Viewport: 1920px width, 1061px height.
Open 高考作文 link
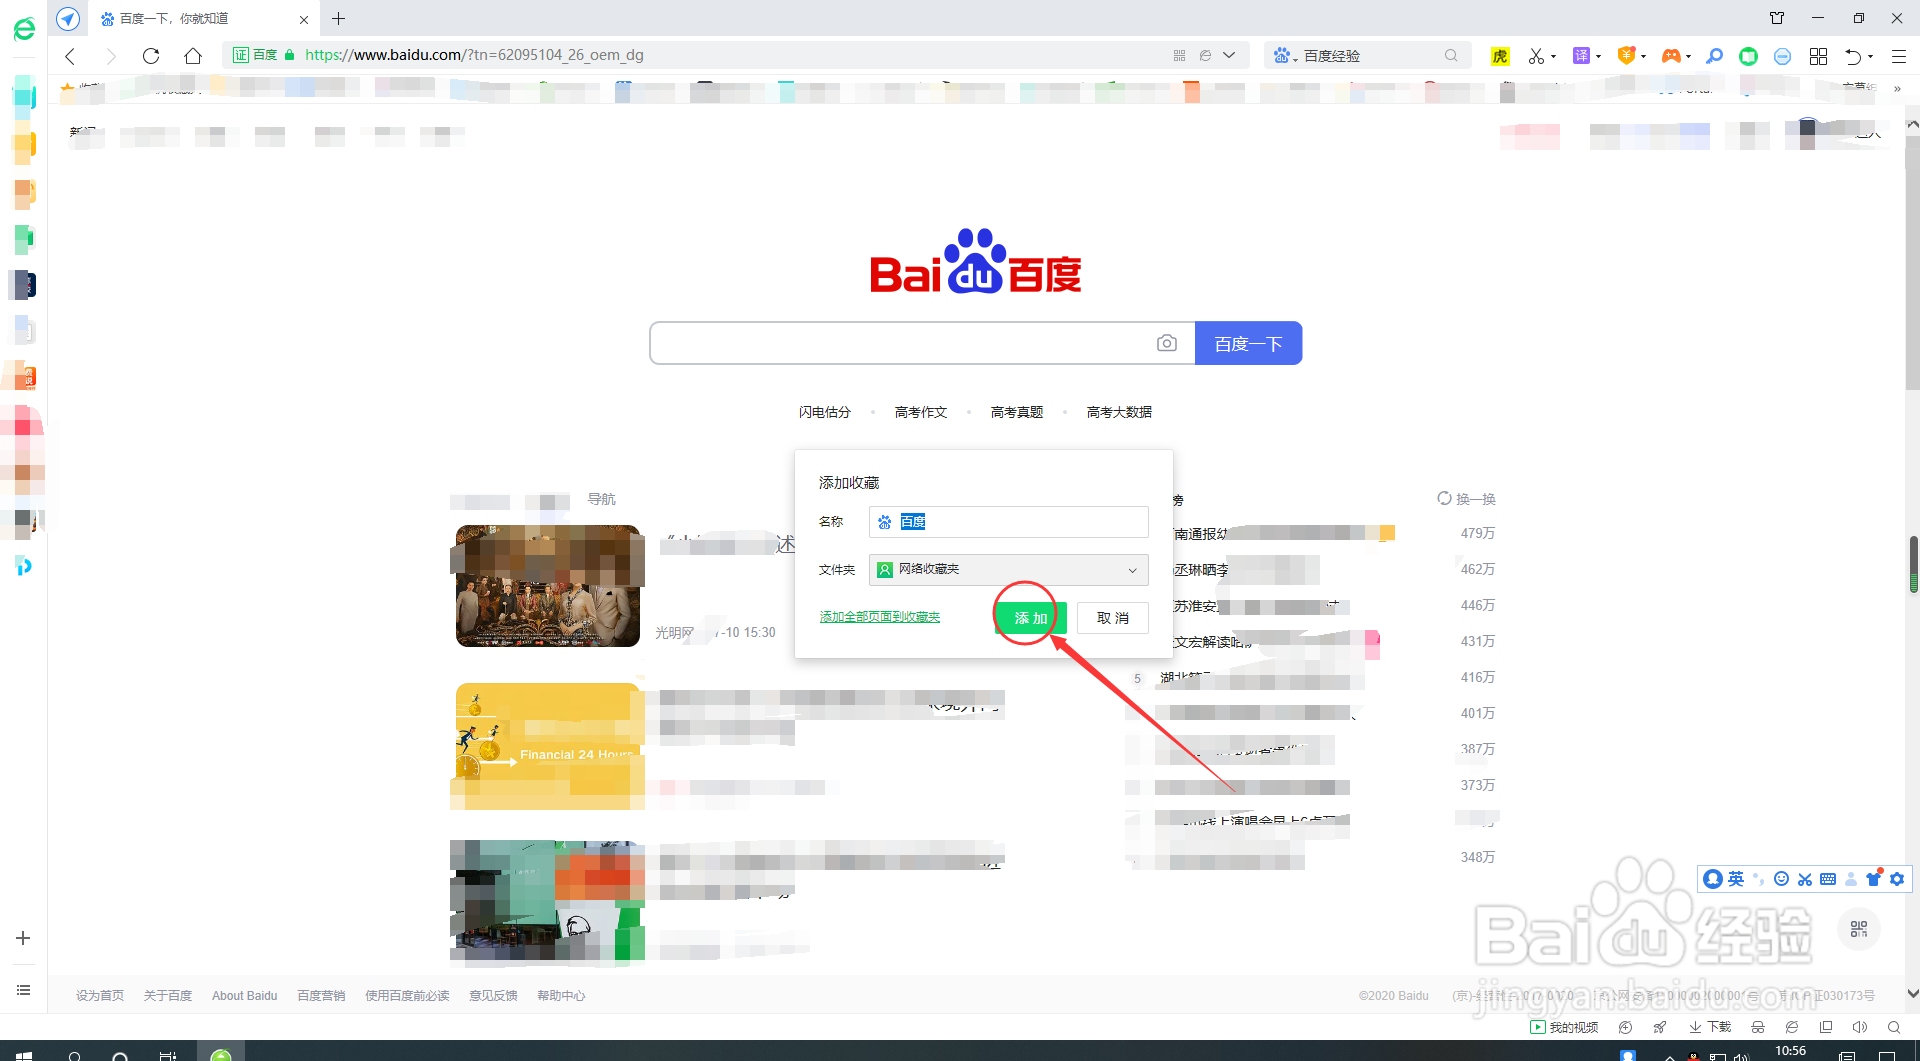point(921,412)
